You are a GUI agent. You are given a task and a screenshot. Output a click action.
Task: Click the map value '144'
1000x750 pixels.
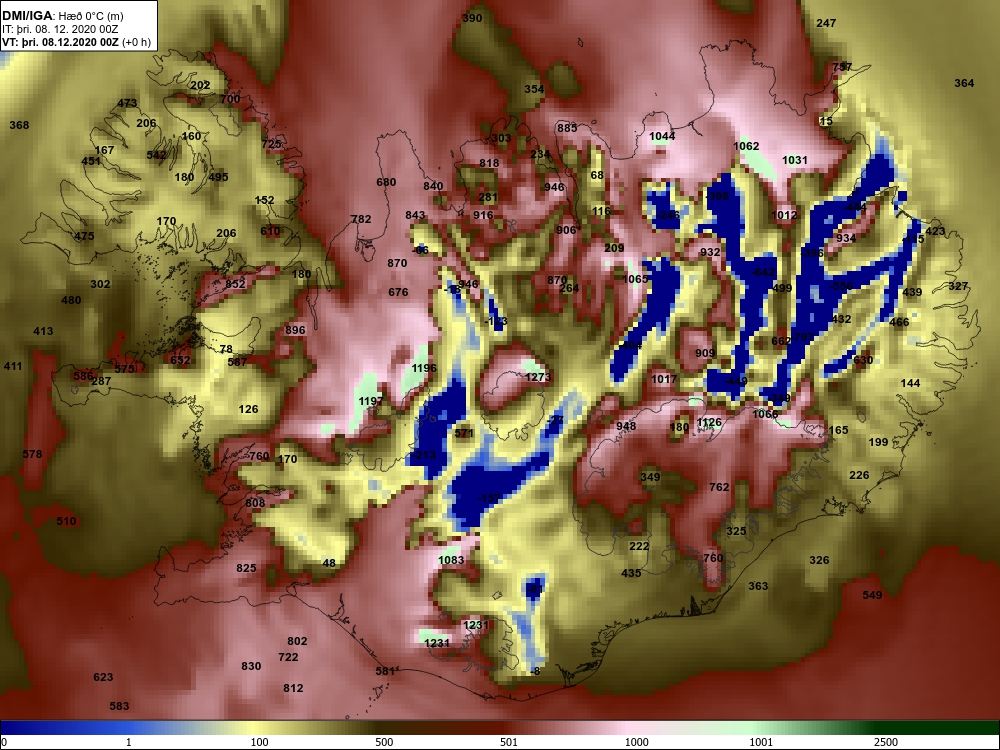[x=911, y=383]
